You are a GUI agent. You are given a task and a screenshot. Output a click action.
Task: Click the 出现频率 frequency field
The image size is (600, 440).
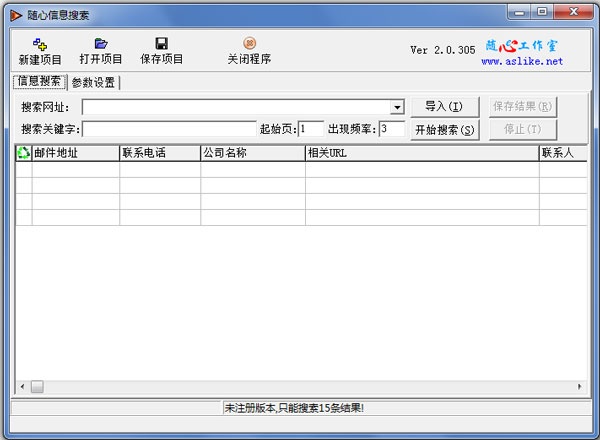point(390,129)
